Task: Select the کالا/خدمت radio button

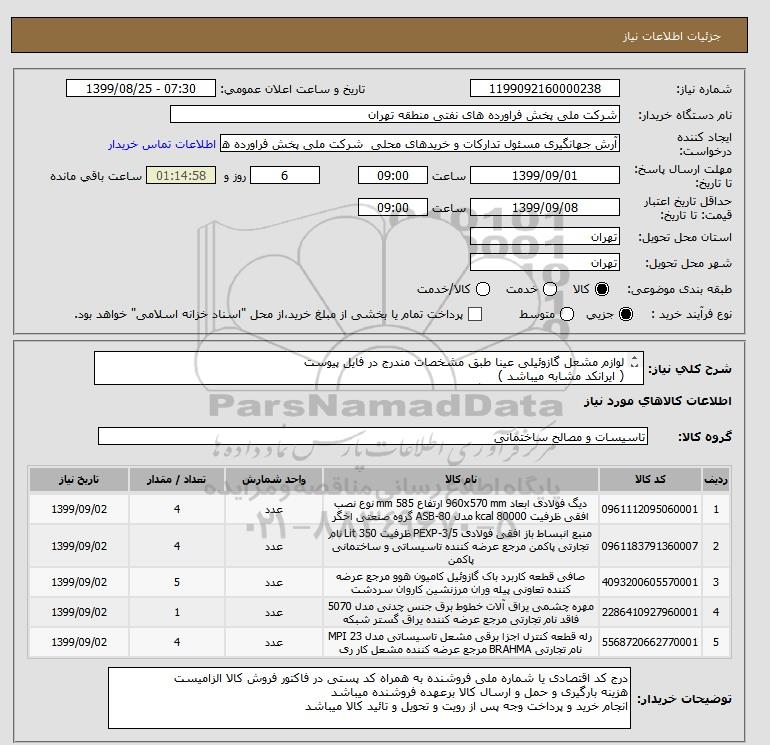Action: tap(483, 289)
